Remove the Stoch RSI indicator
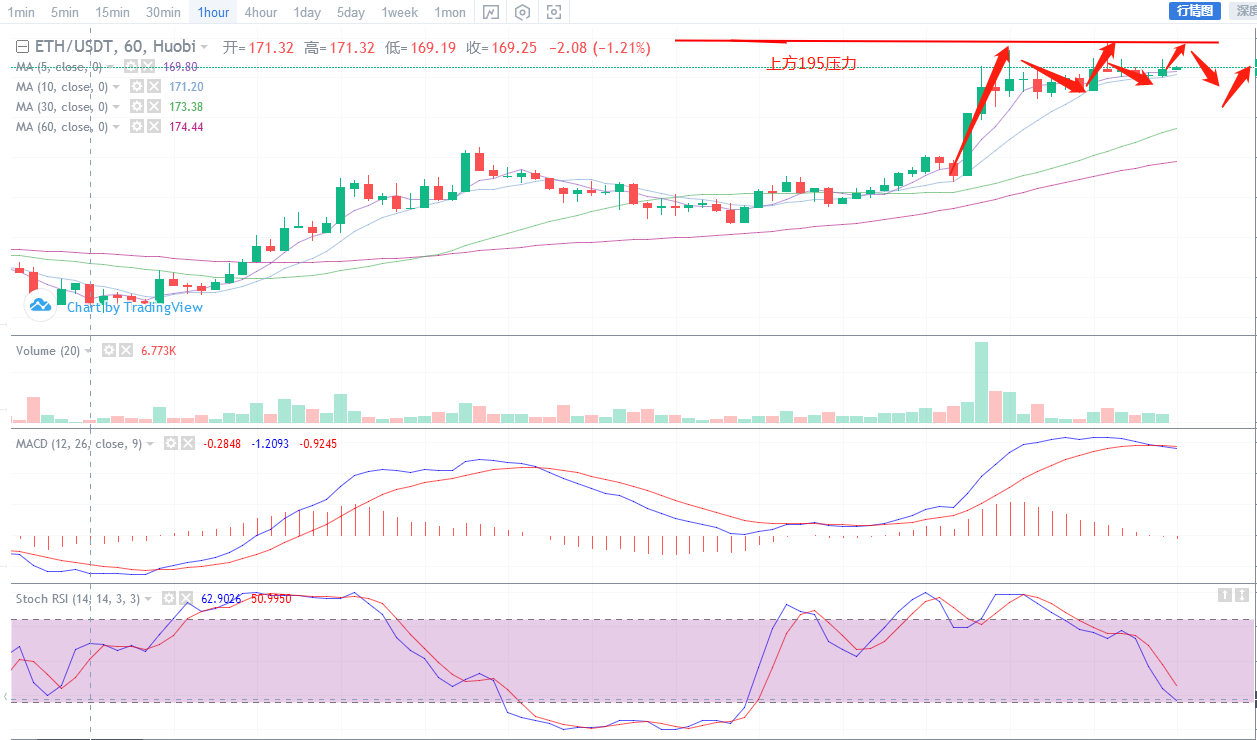This screenshot has width=1257, height=740. (x=186, y=598)
